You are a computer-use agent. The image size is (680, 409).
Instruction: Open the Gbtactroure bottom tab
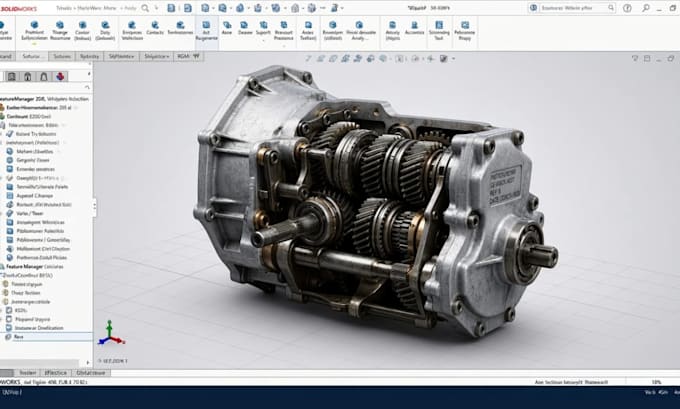pos(91,373)
